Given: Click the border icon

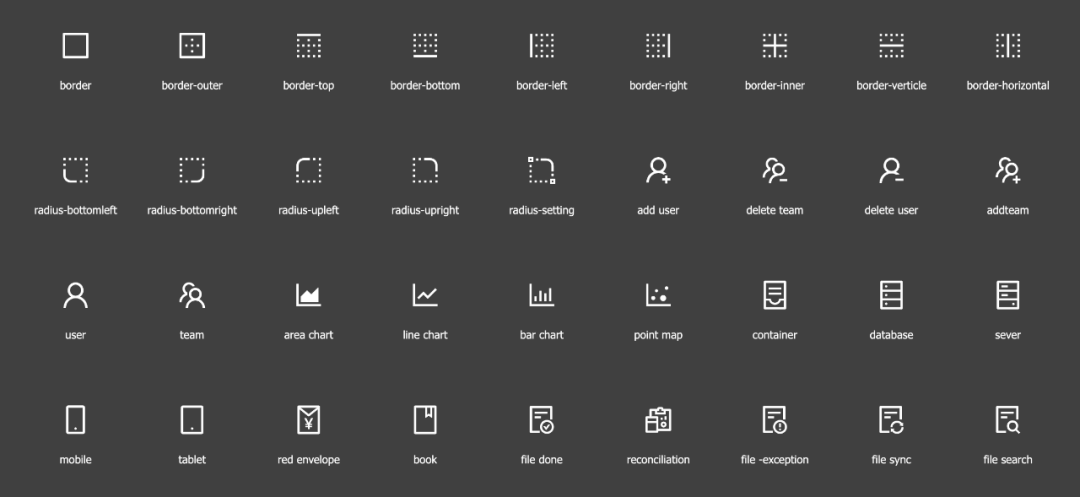Looking at the screenshot, I should [x=75, y=45].
